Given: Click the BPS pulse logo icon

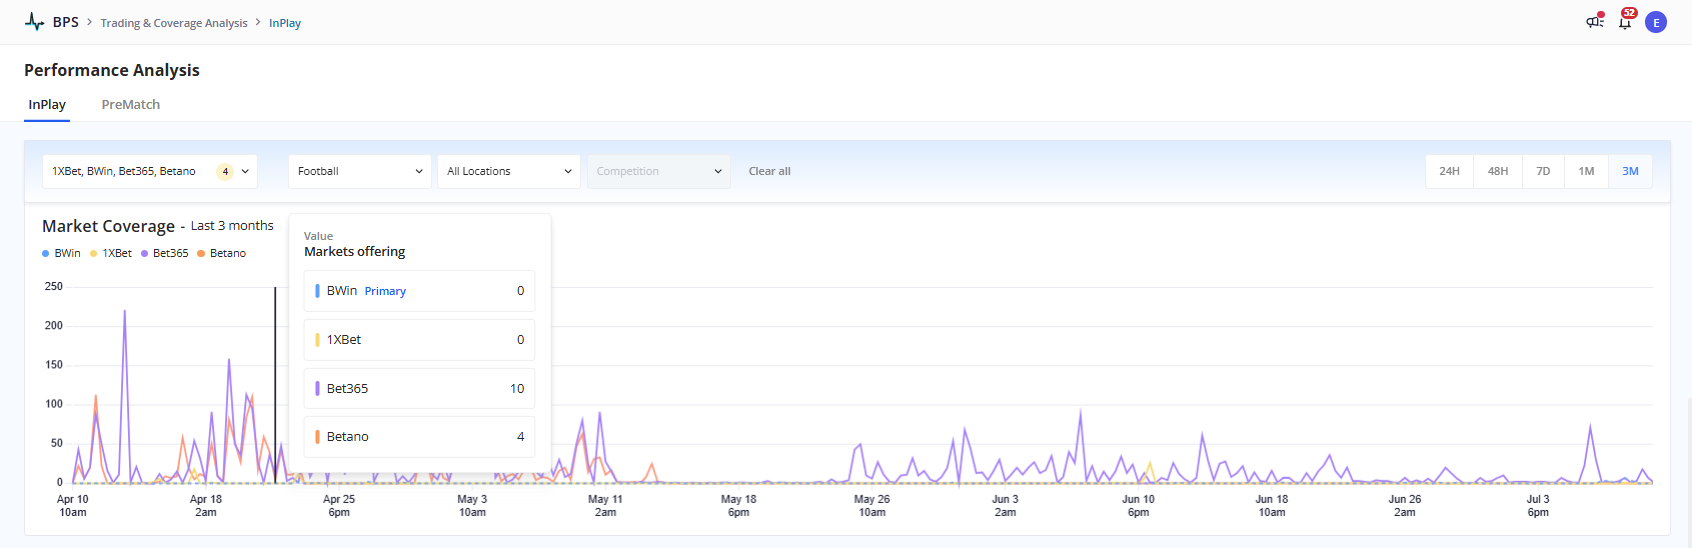Looking at the screenshot, I should click(x=34, y=22).
